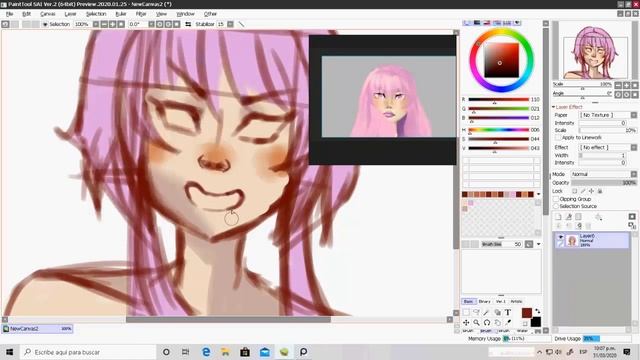Switch to the Artistic tool tab
The width and height of the screenshot is (640, 360).
[516, 301]
